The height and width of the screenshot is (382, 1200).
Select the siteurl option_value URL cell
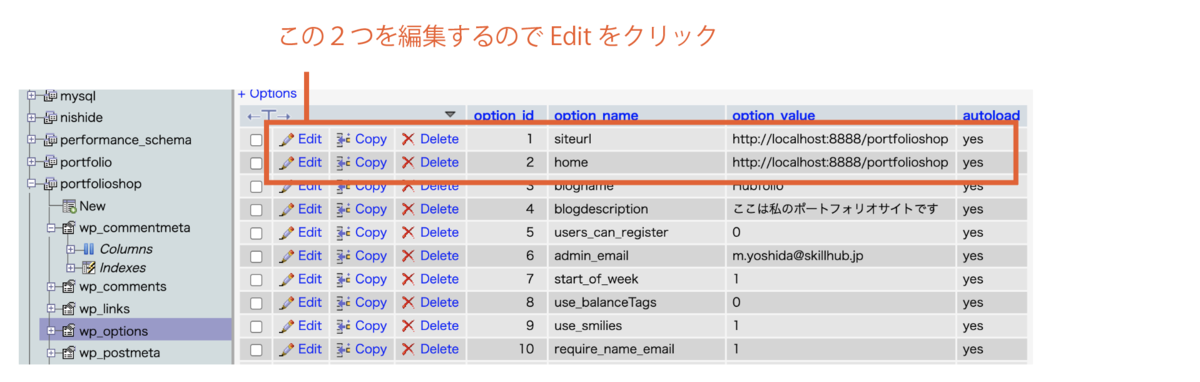[840, 139]
